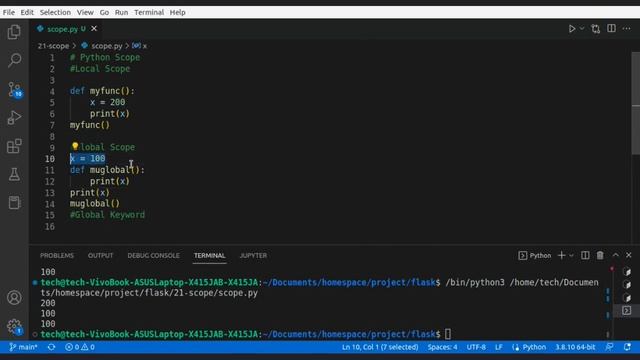Click the lightbulb quick fix on line 9

click(x=75, y=147)
